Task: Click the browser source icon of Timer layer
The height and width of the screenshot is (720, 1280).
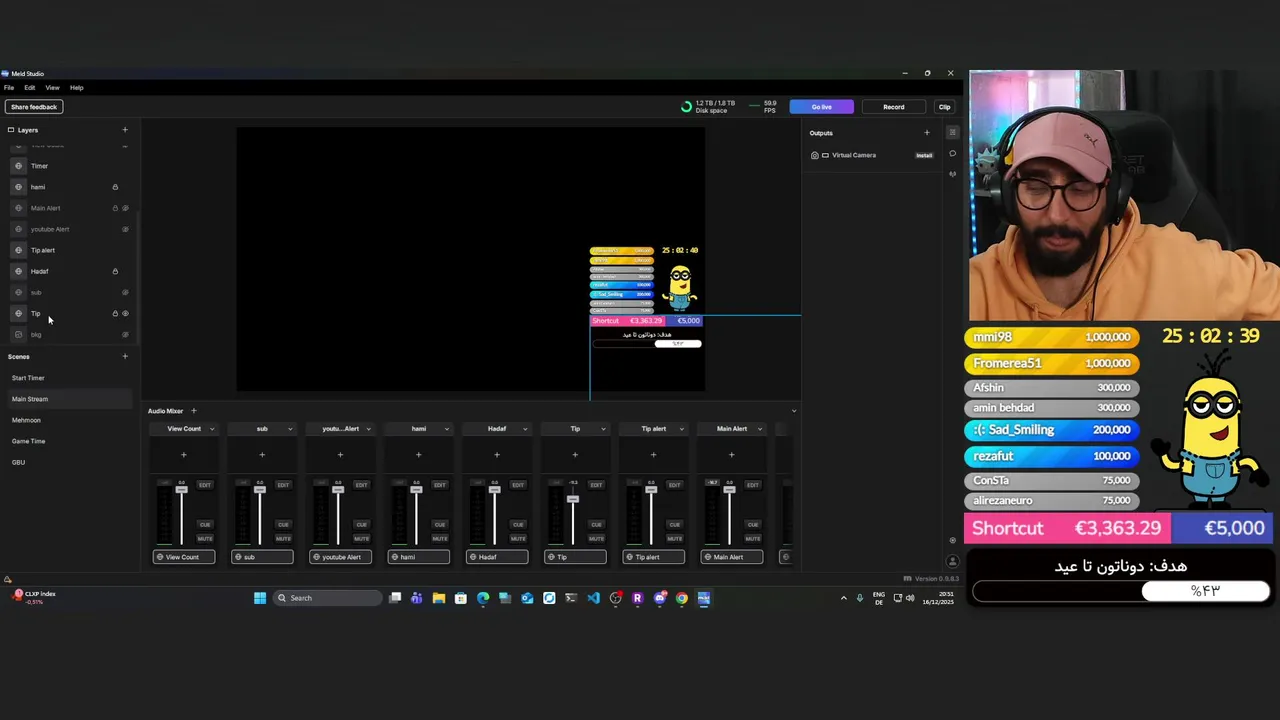Action: pos(18,166)
